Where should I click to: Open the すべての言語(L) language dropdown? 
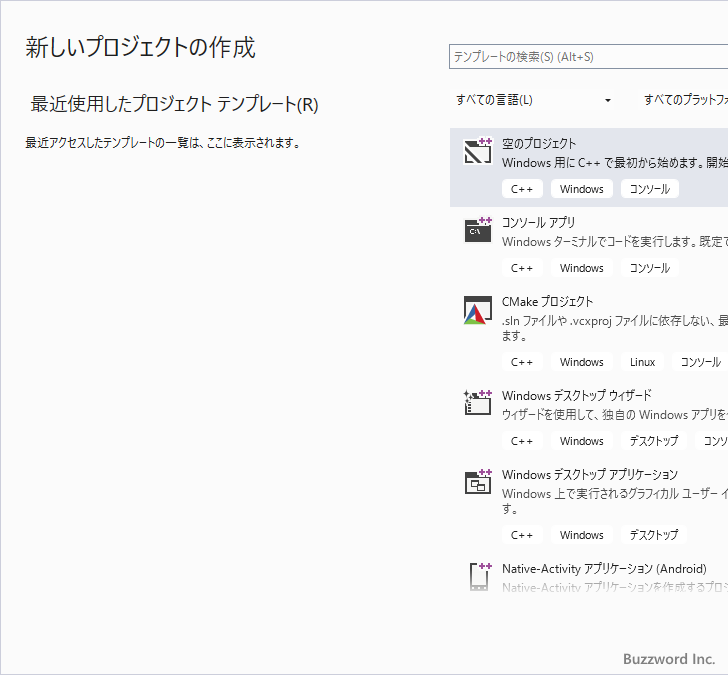[533, 100]
